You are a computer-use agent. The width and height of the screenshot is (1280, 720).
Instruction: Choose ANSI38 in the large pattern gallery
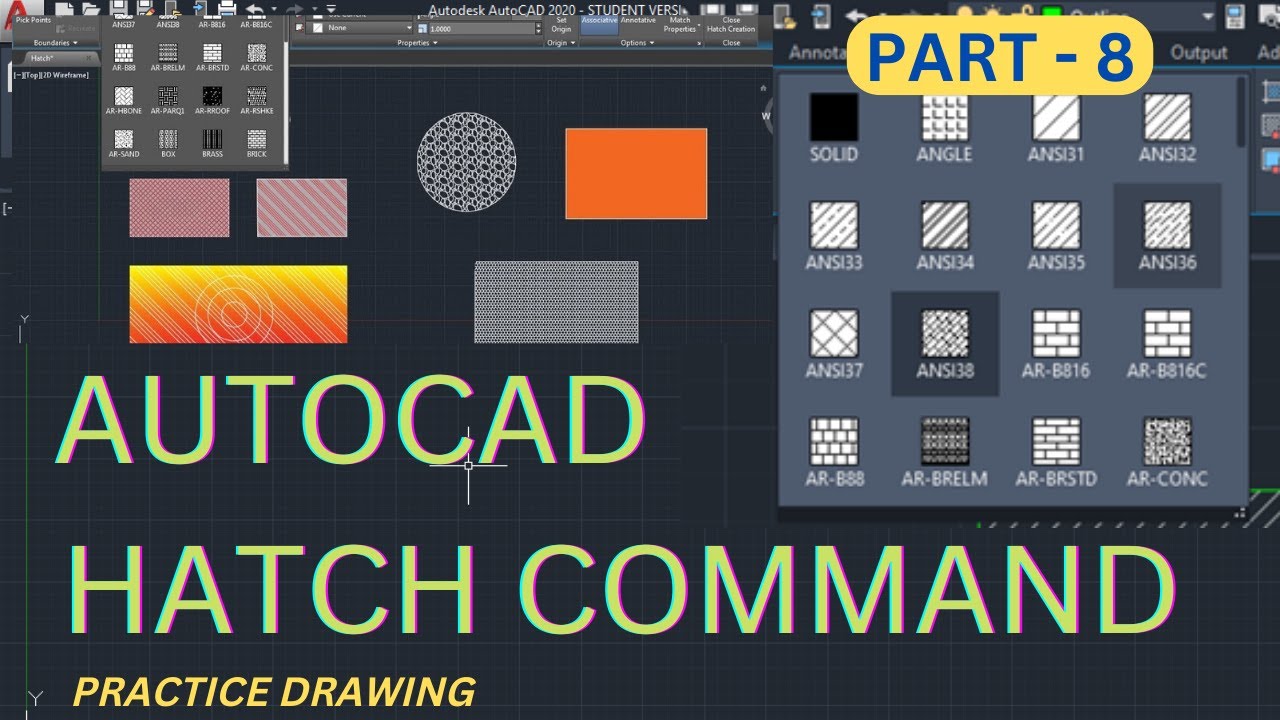(x=944, y=344)
